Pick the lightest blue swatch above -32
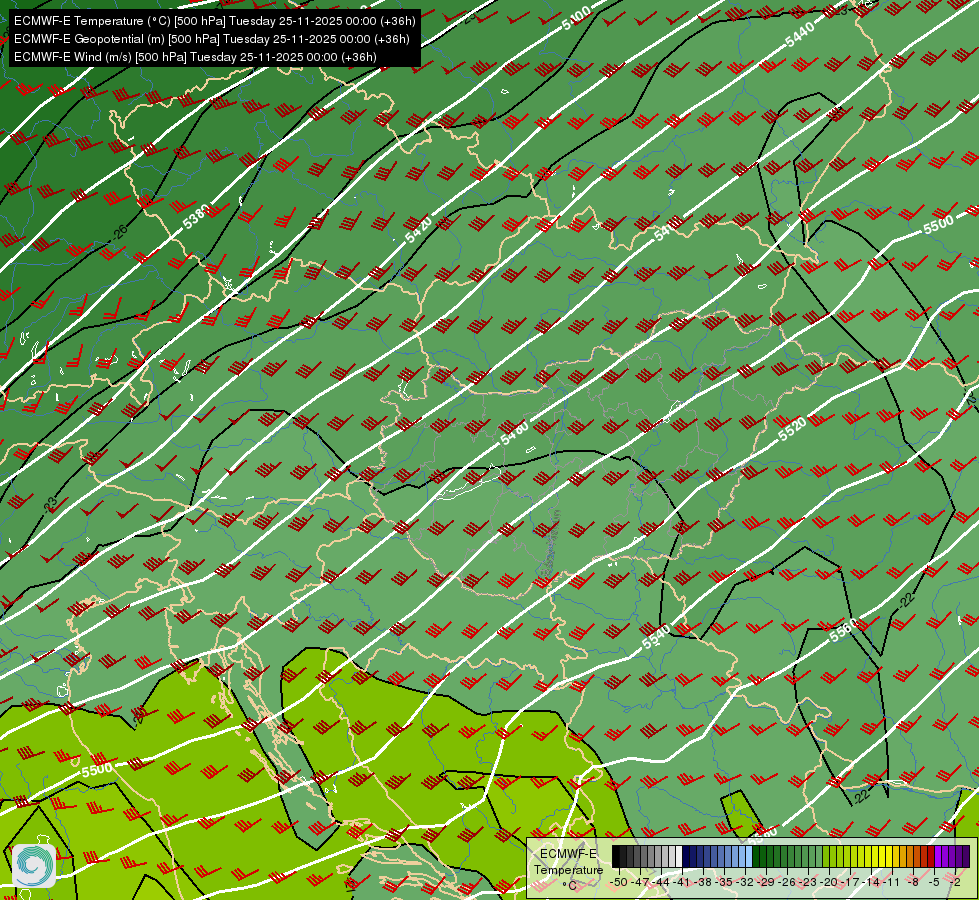Viewport: 979px width, 900px height. (x=749, y=856)
